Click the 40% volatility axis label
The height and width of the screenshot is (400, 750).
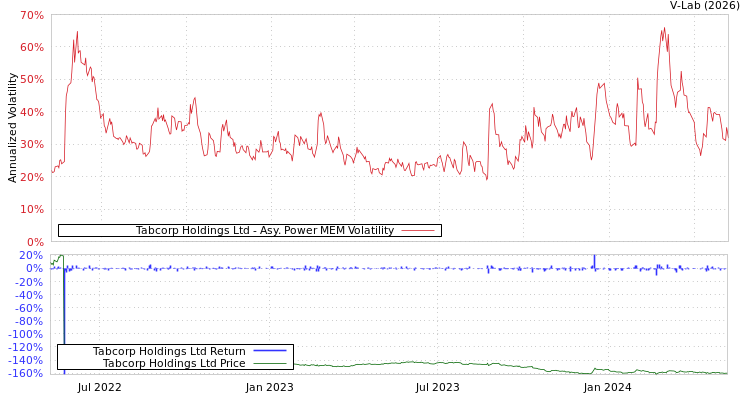coord(32,113)
